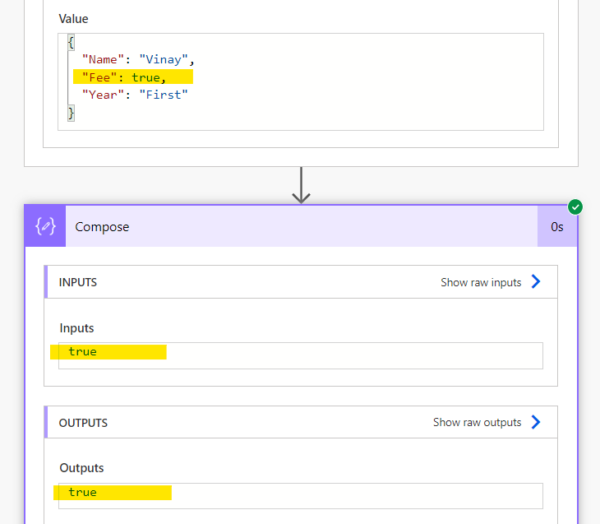Click the Show raw inputs chevron arrow
The width and height of the screenshot is (600, 524).
pyautogui.click(x=536, y=282)
